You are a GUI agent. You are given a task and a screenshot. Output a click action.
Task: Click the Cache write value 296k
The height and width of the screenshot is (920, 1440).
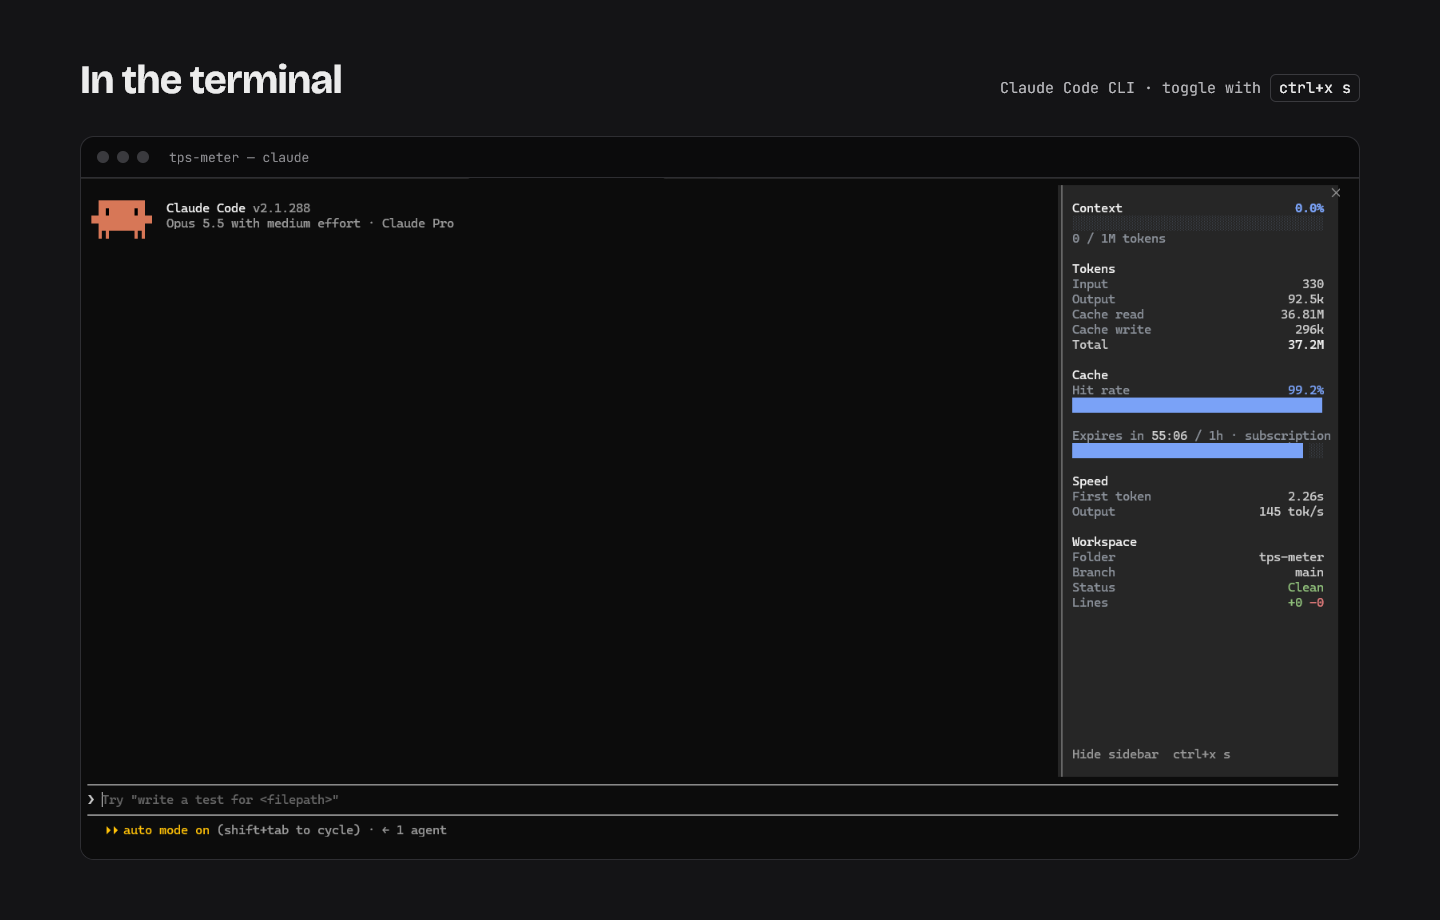tap(1309, 329)
